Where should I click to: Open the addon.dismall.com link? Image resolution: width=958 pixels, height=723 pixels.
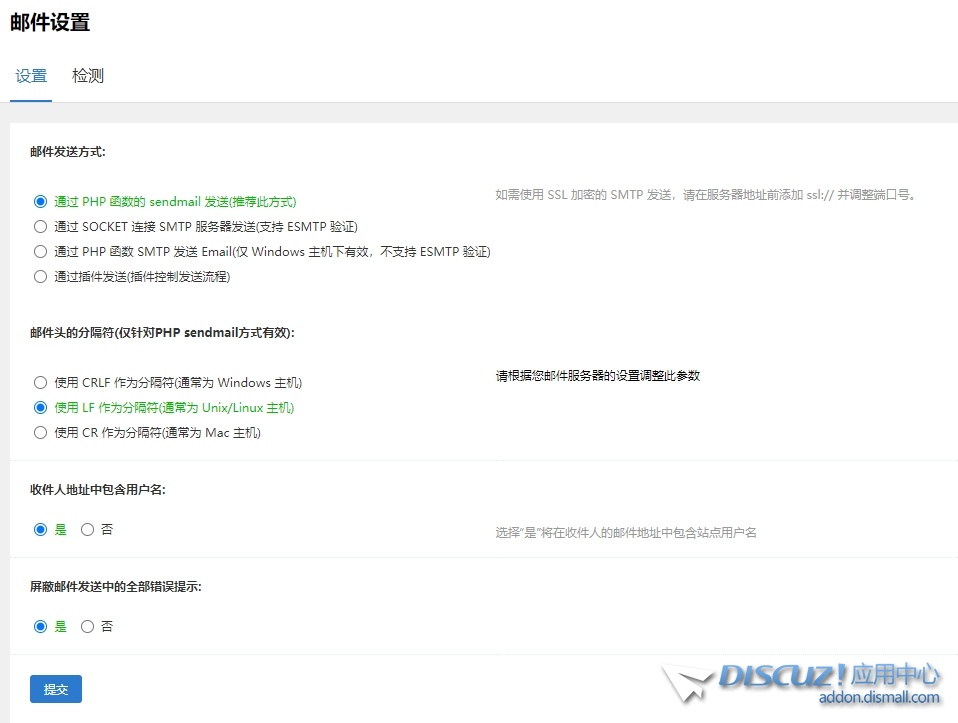[878, 698]
